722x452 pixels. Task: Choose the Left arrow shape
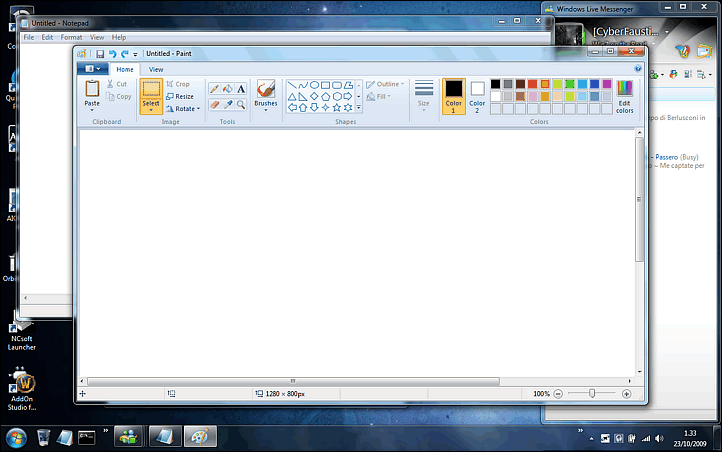pos(292,108)
